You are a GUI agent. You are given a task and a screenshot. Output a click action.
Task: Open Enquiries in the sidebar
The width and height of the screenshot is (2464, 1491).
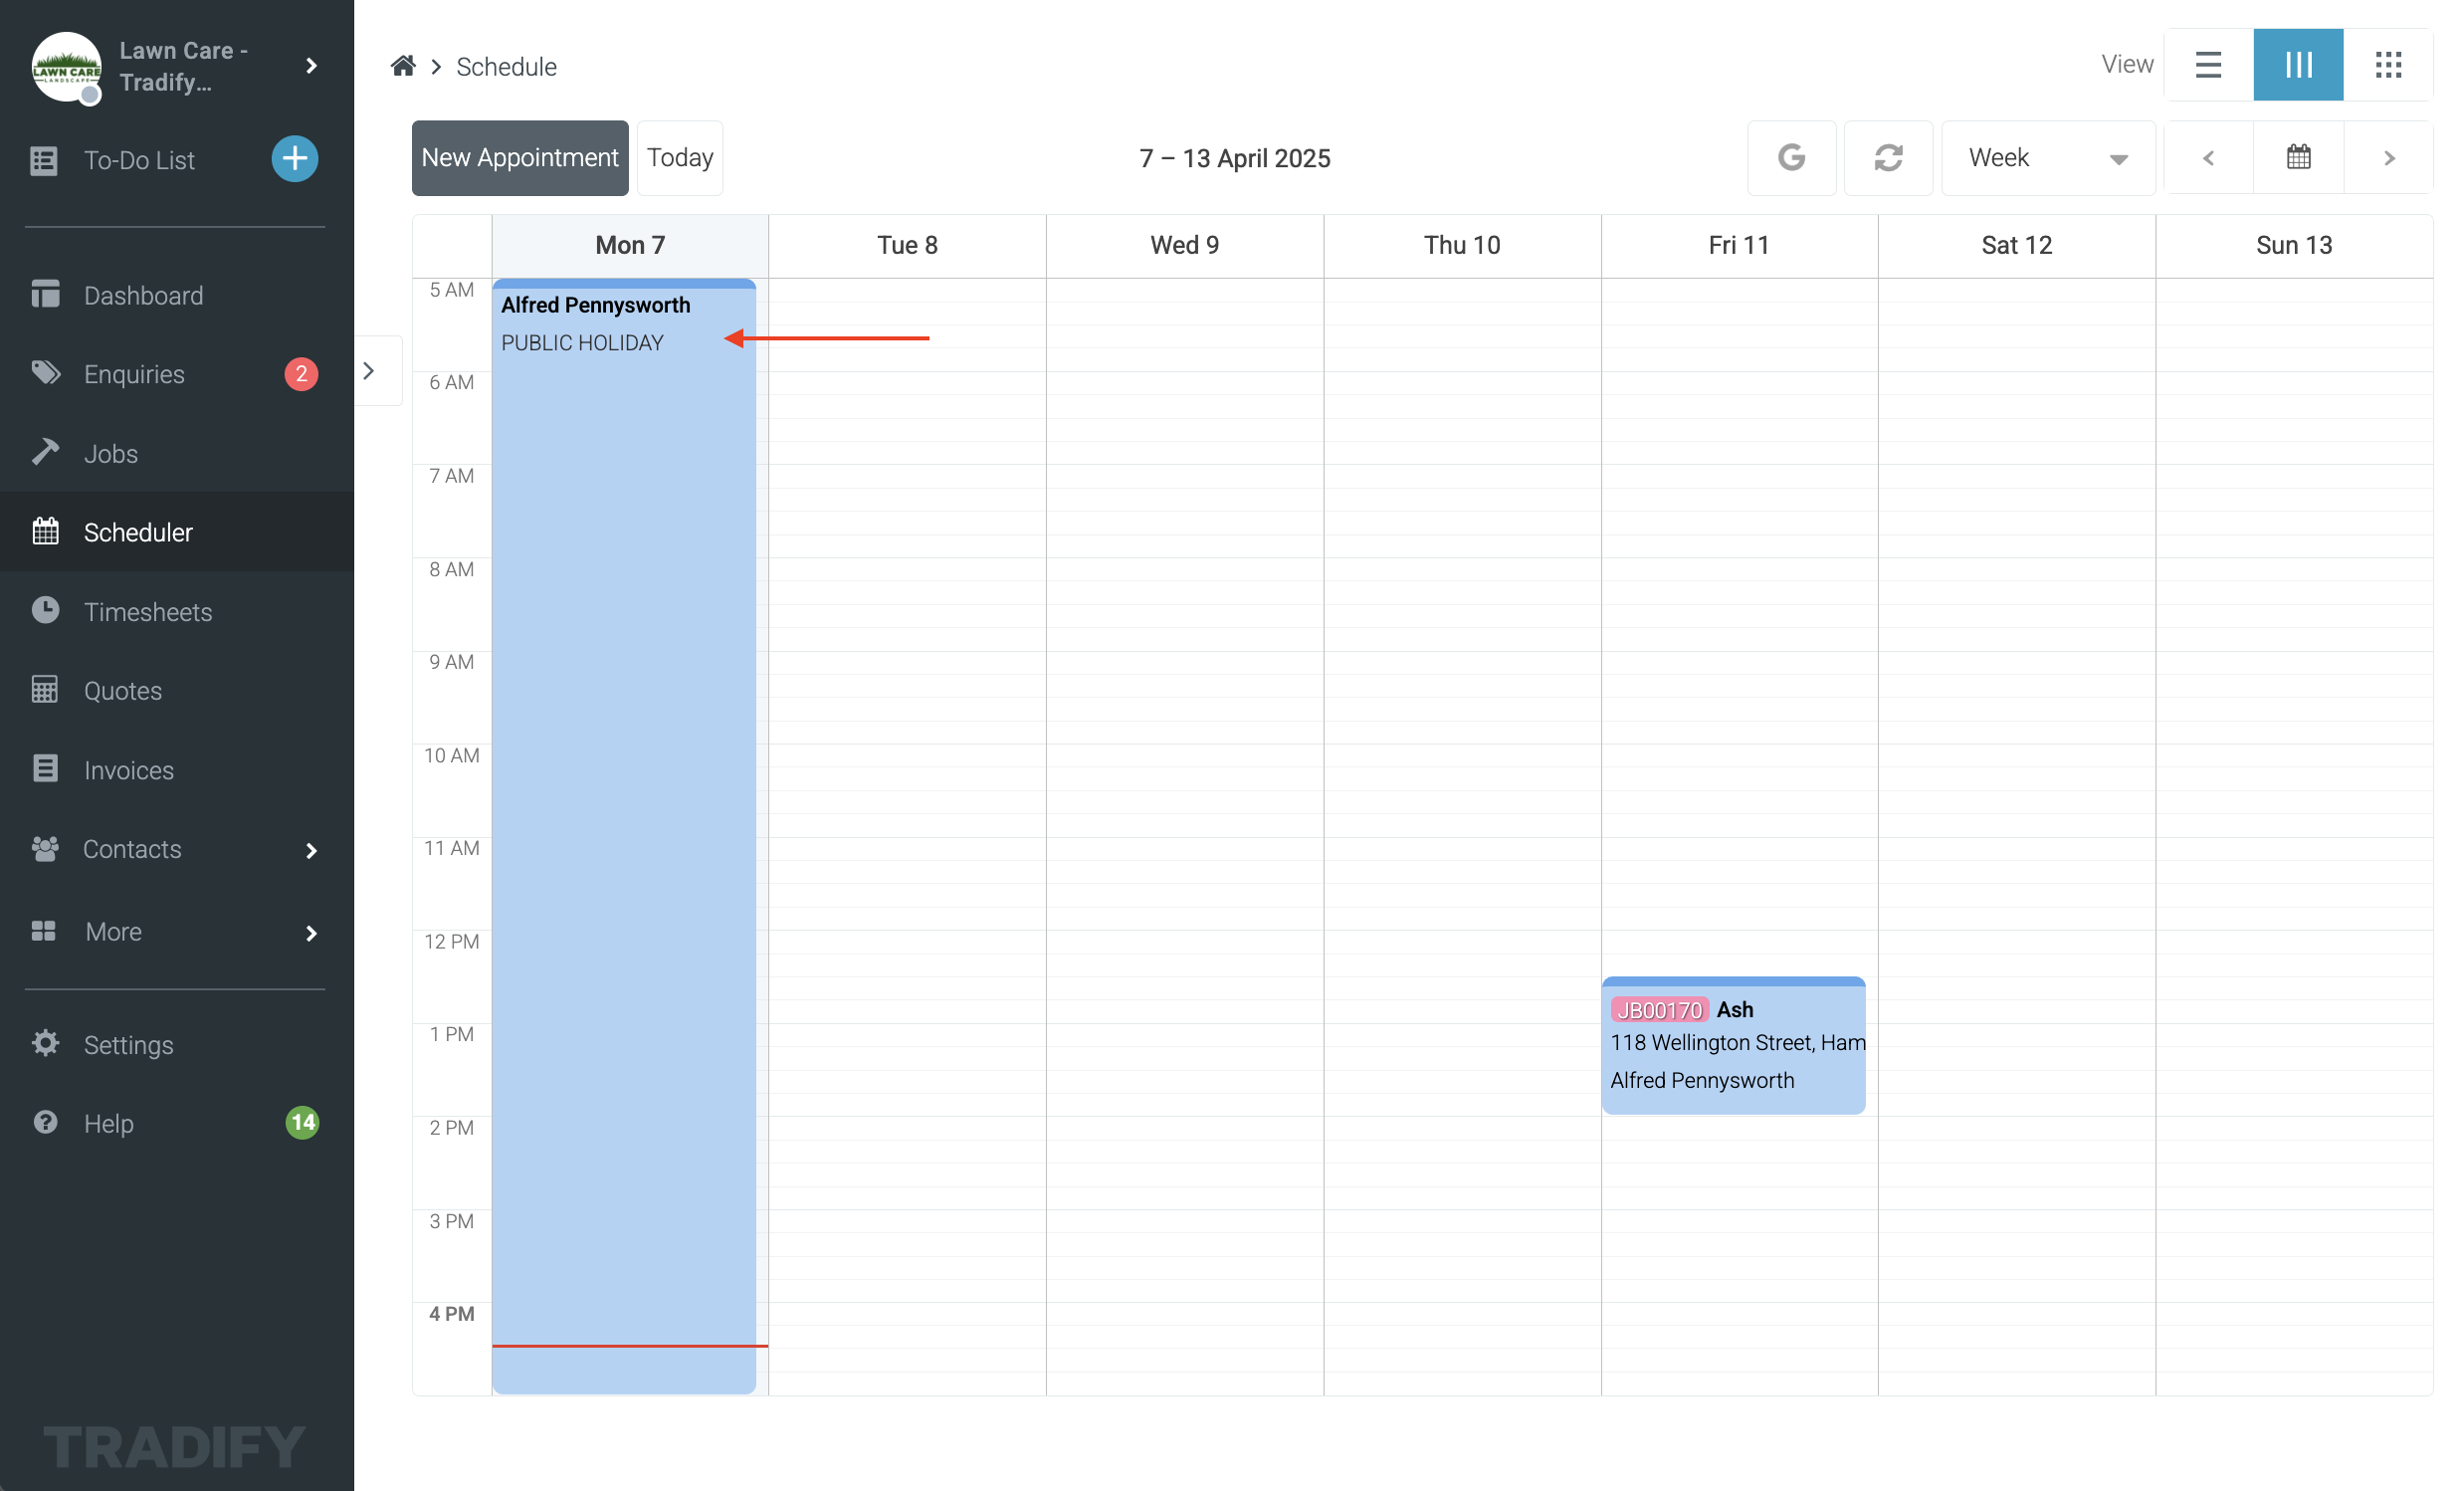point(177,374)
